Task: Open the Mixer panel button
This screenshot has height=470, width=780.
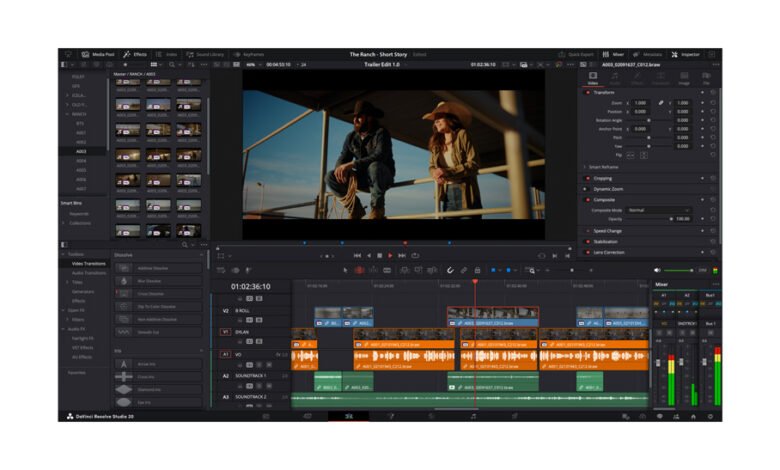Action: (613, 54)
